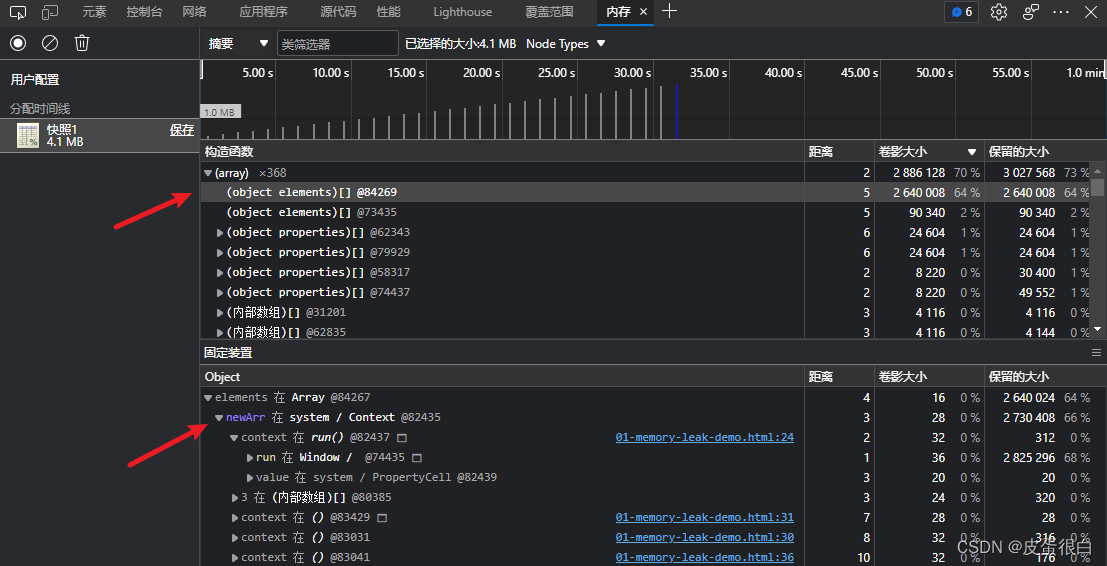
Task: Click the inspect element picker icon
Action: click(17, 12)
